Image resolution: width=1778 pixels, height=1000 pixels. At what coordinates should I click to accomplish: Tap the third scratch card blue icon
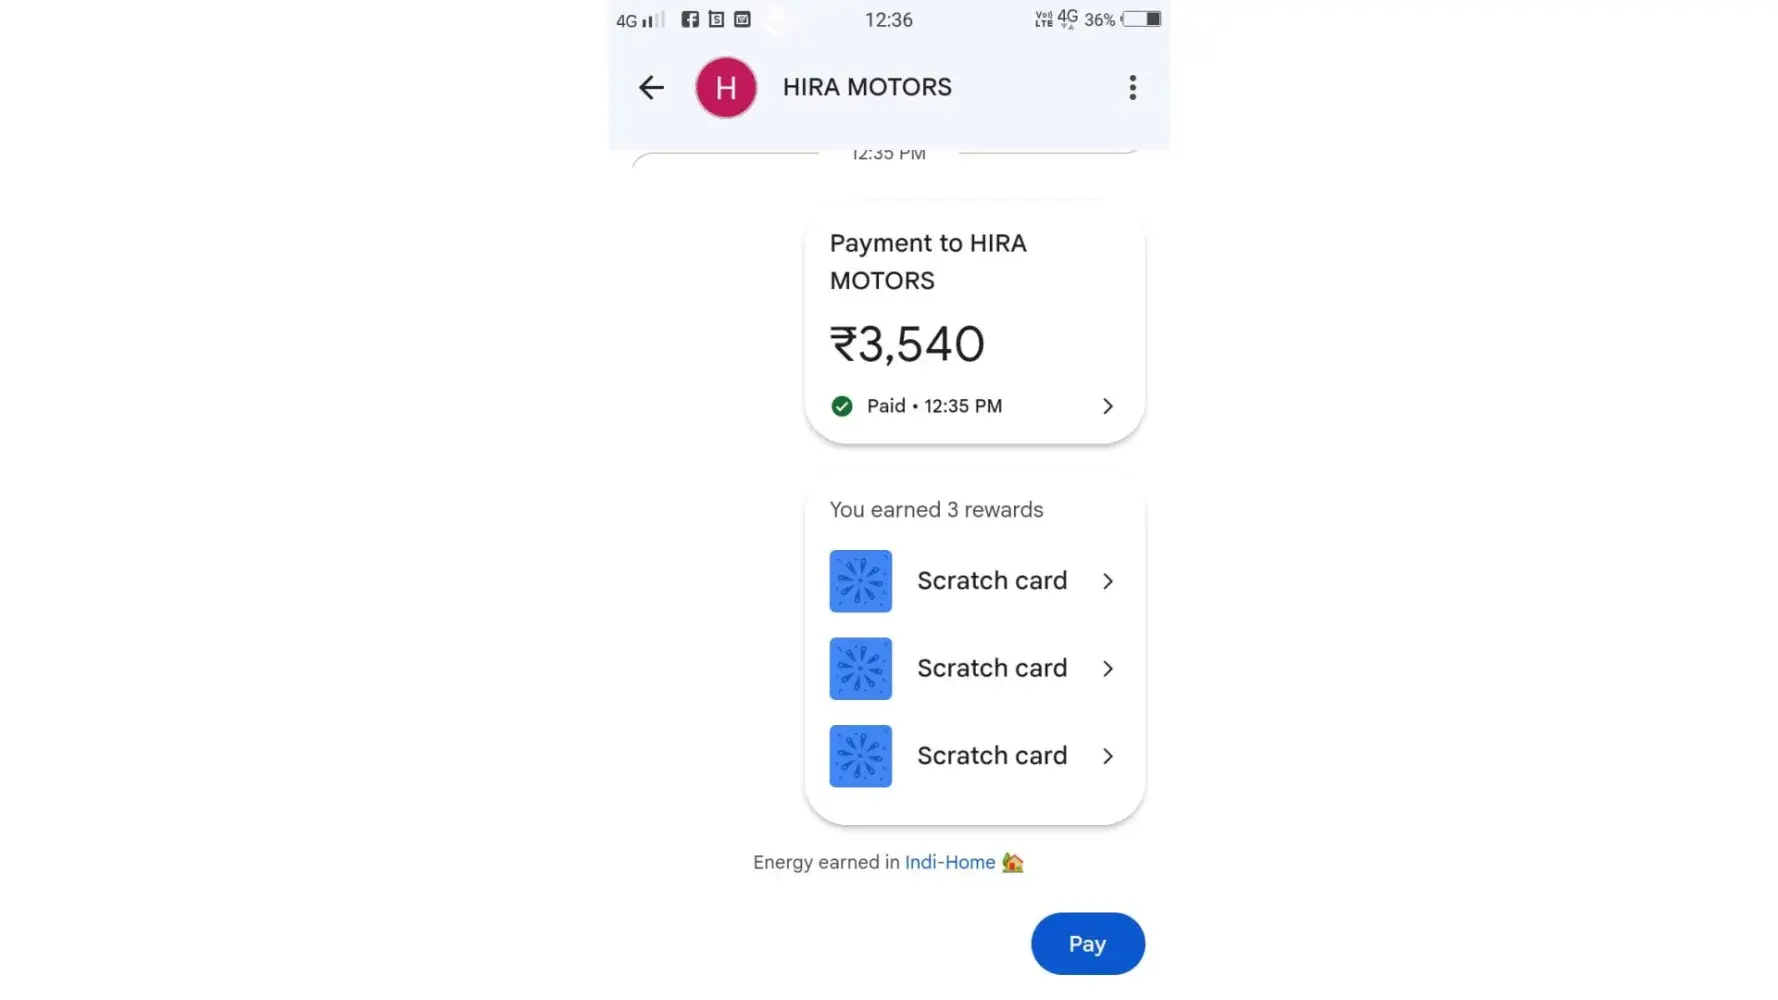click(860, 756)
